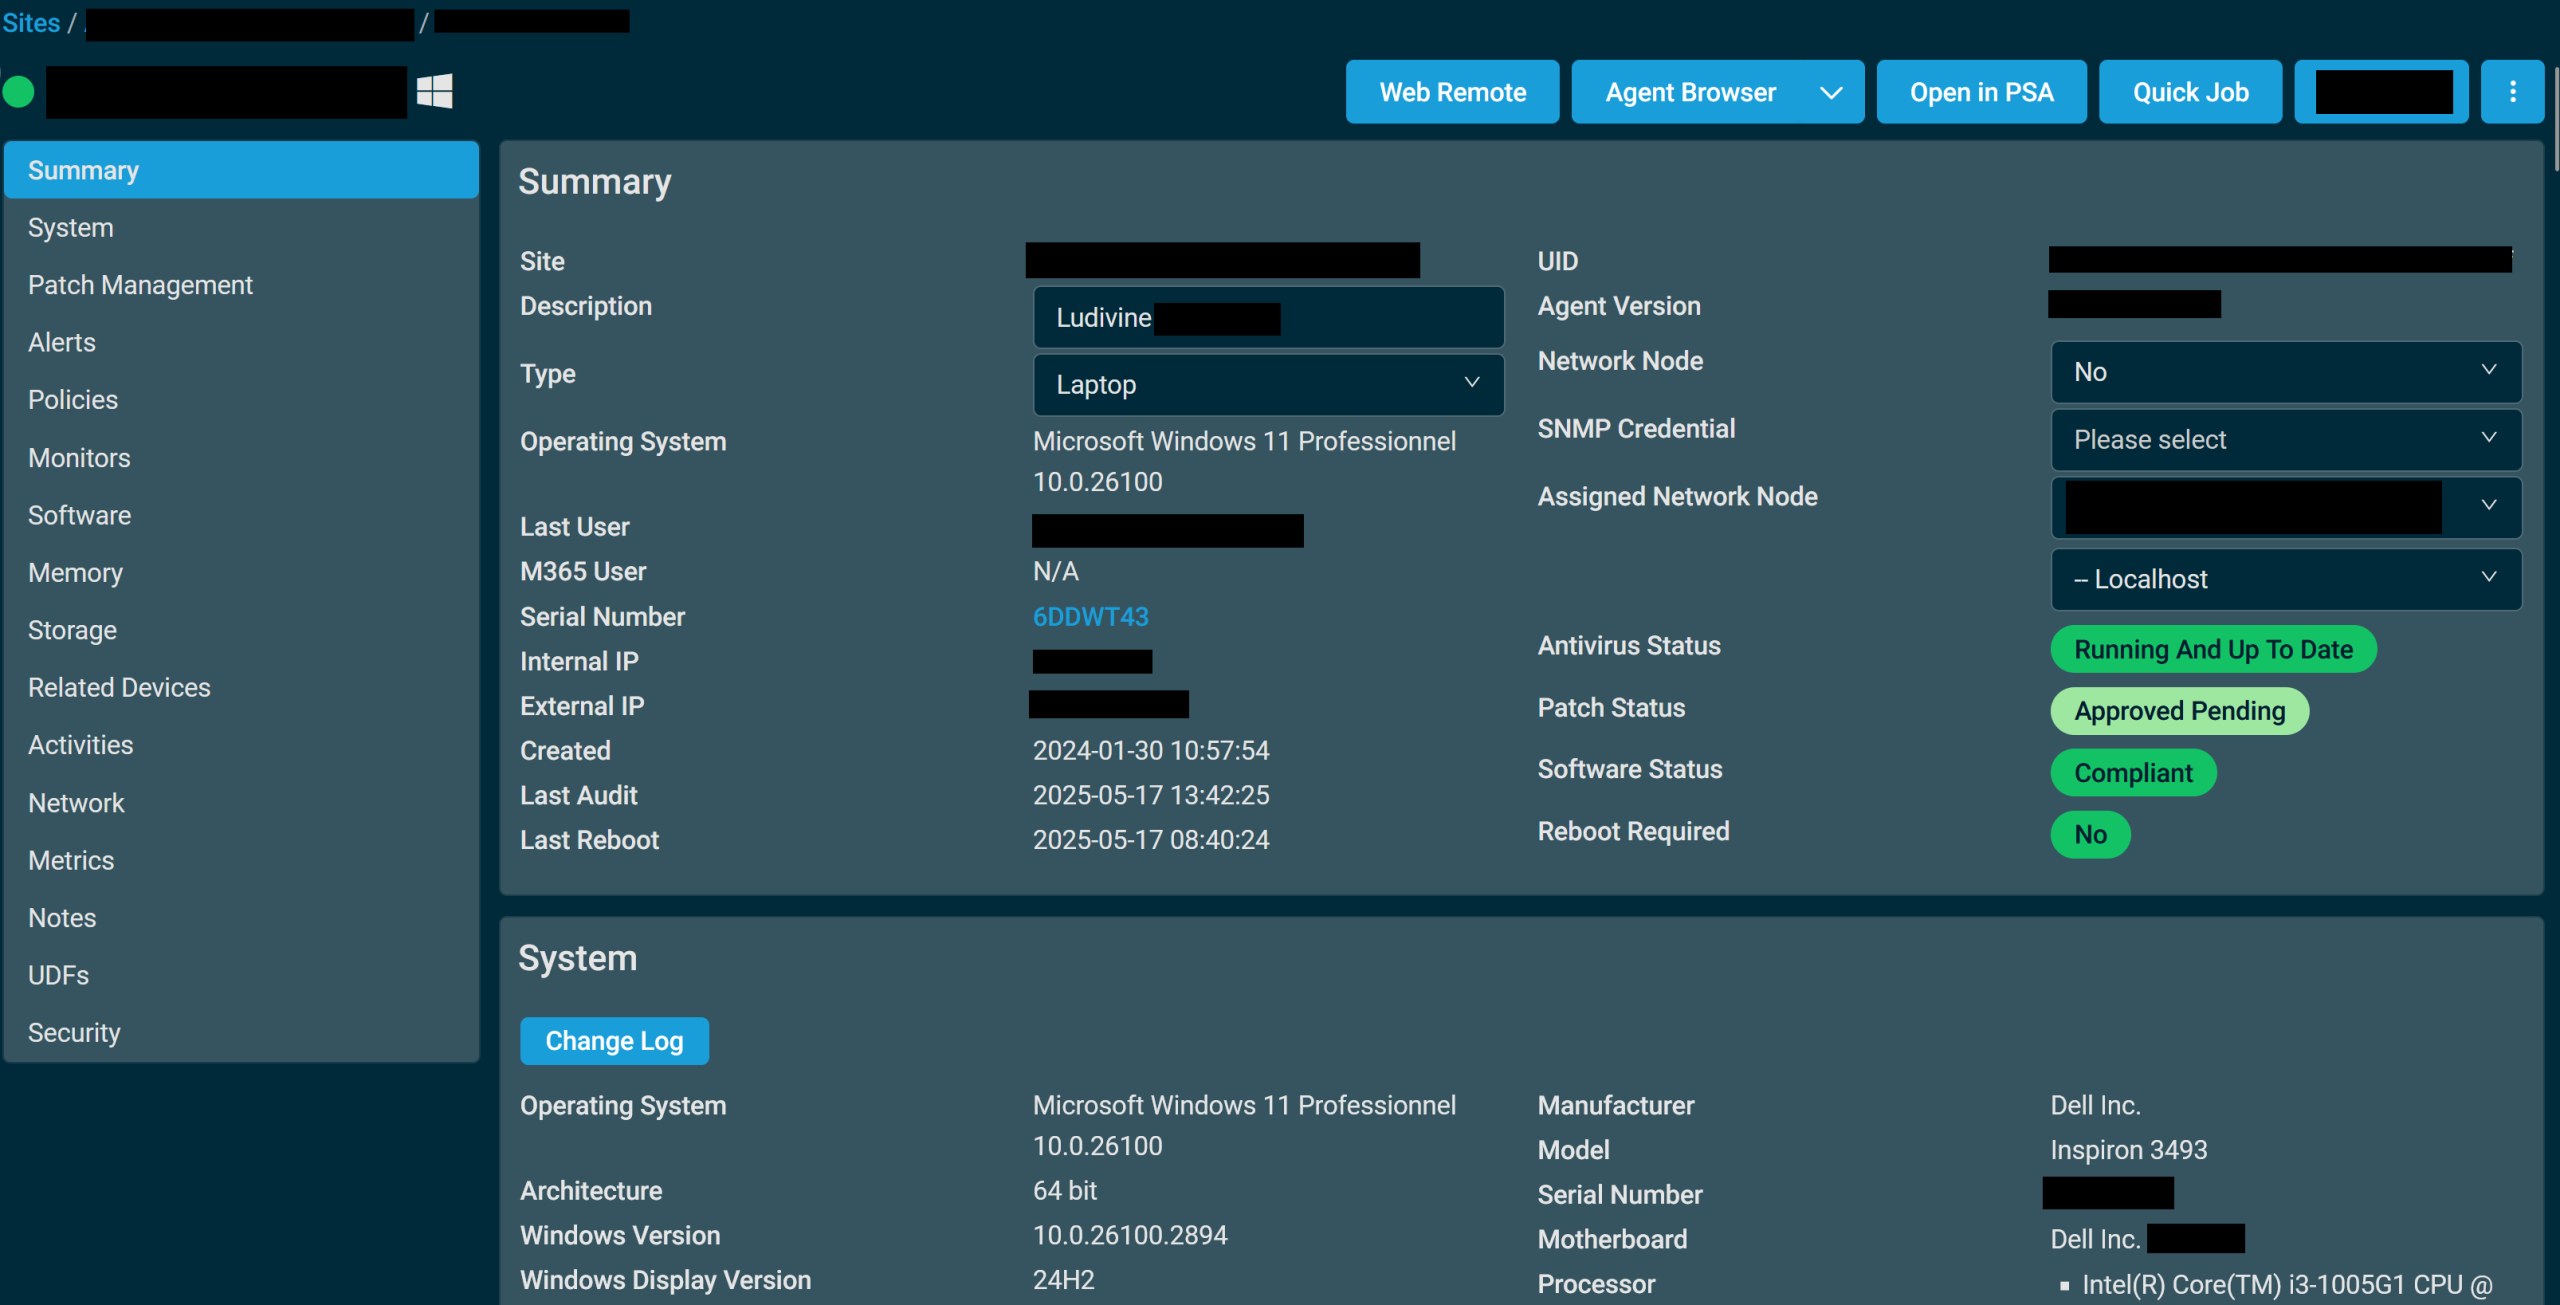2560x1305 pixels.
Task: Open the Type Laptop dropdown
Action: [x=1268, y=384]
